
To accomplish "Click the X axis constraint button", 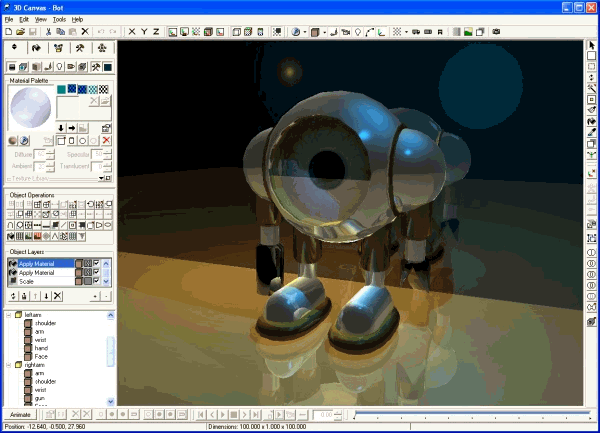I will [131, 32].
